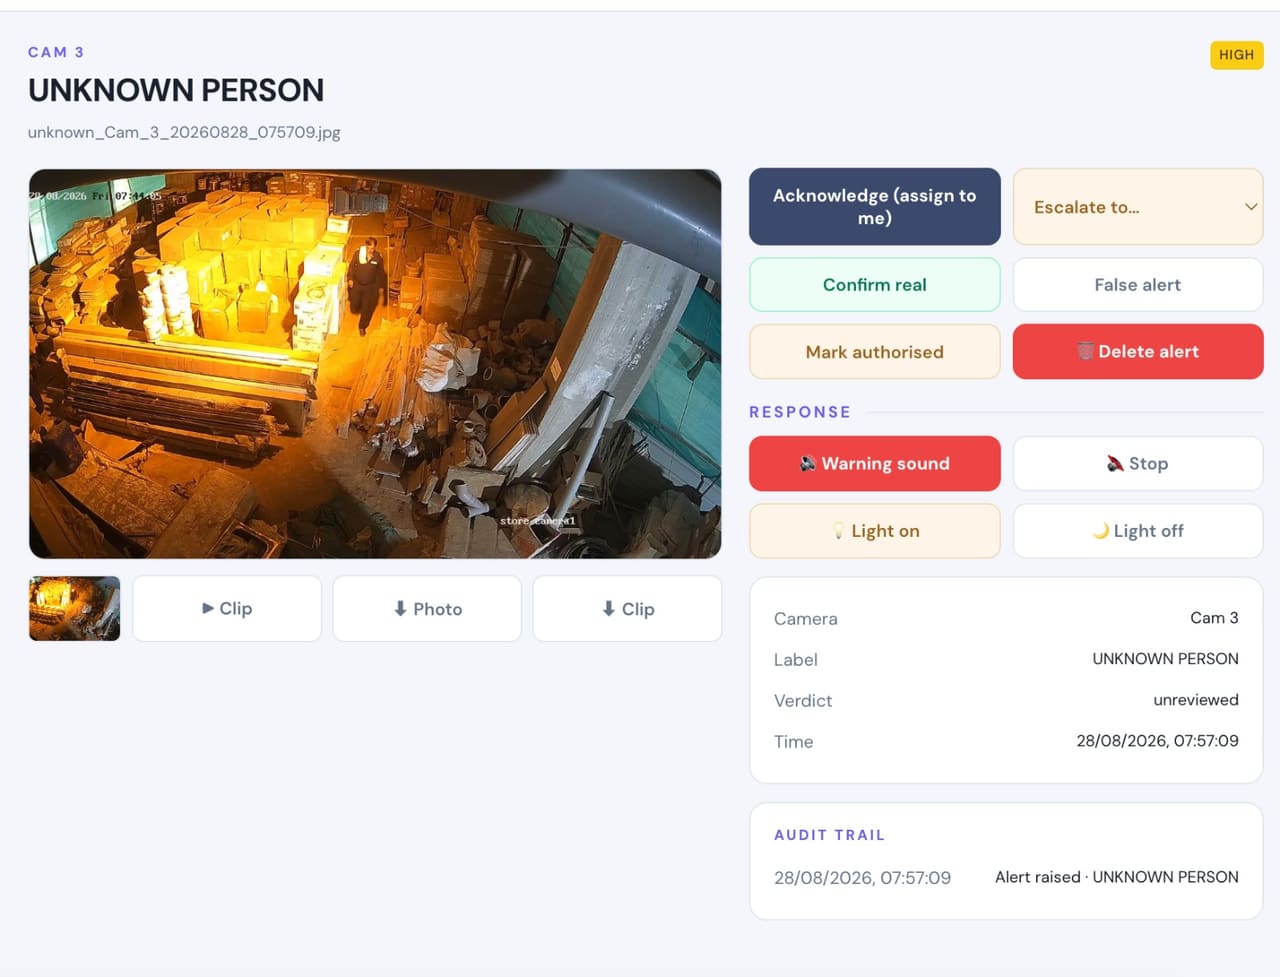Screen dimensions: 1280x977
Task: Trigger the Warning sound response
Action: point(875,463)
